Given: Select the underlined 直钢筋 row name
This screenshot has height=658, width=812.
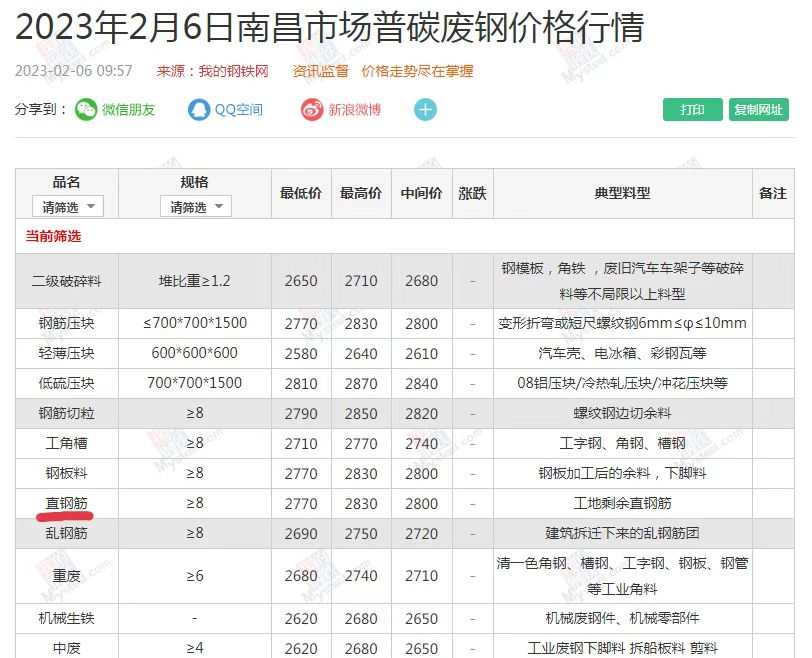Looking at the screenshot, I should [x=67, y=504].
